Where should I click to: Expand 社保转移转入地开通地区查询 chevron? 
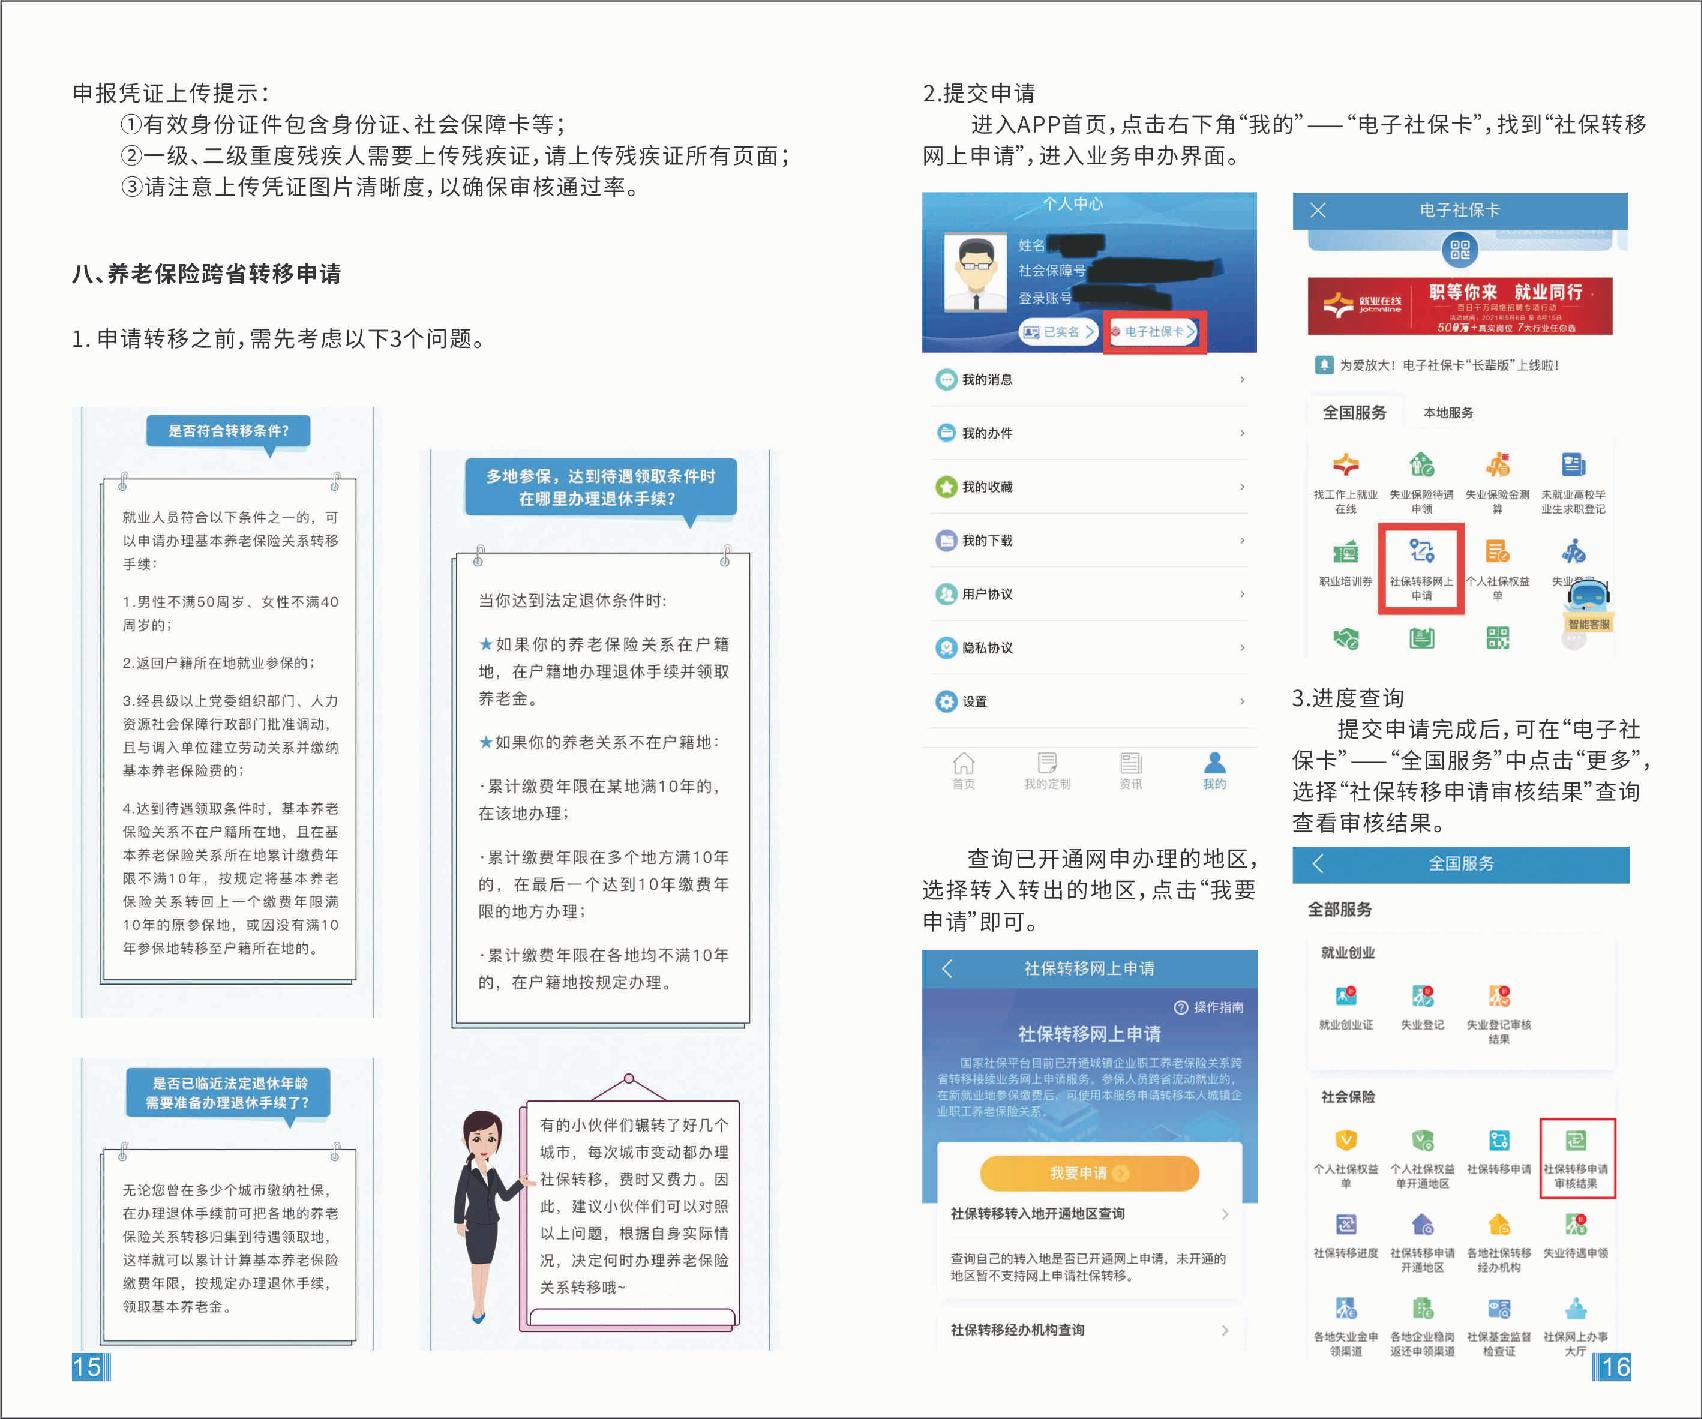pos(1225,1214)
